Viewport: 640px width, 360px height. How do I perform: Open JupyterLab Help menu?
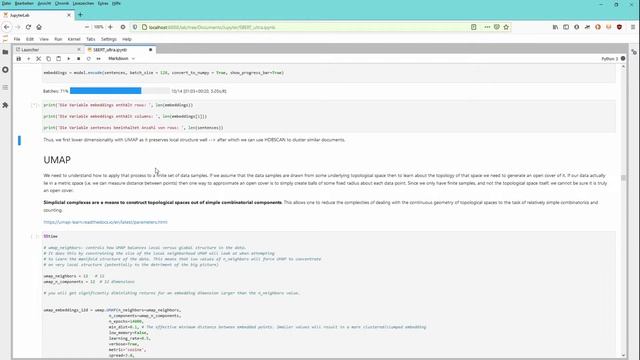[127, 39]
